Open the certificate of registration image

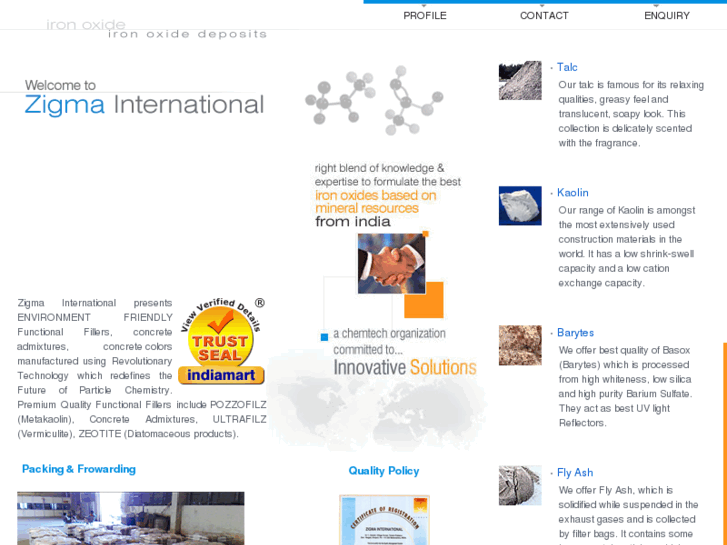coord(384,520)
